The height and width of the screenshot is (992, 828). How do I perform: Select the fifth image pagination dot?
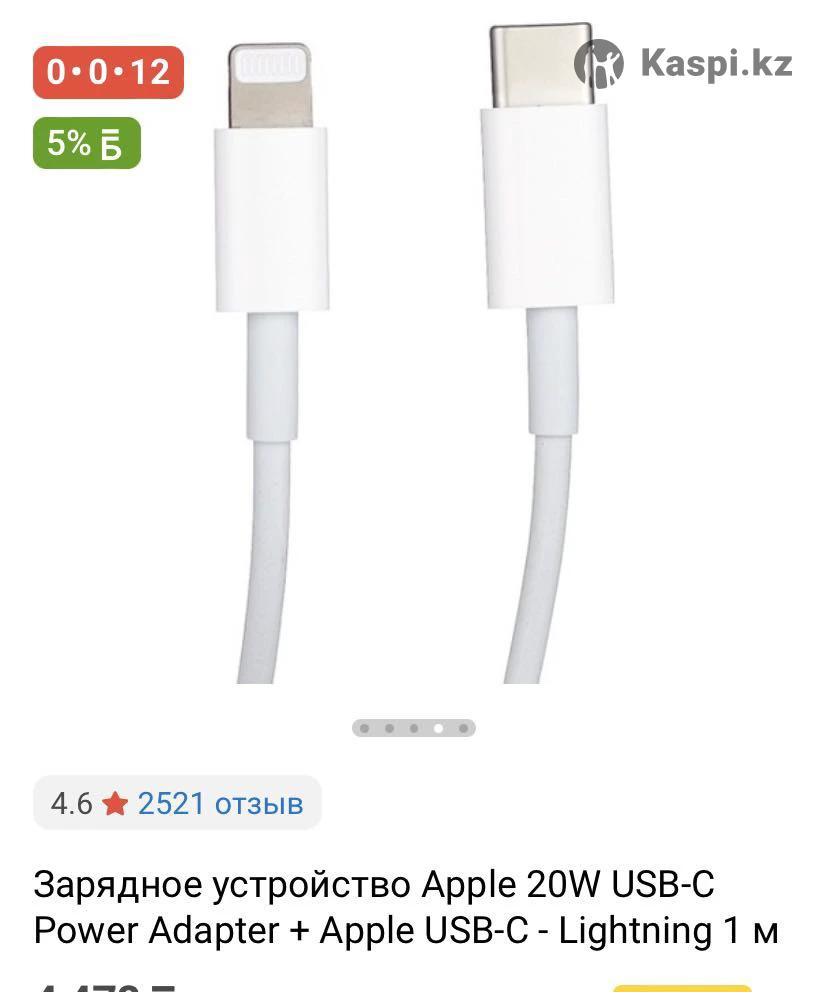pos(463,728)
